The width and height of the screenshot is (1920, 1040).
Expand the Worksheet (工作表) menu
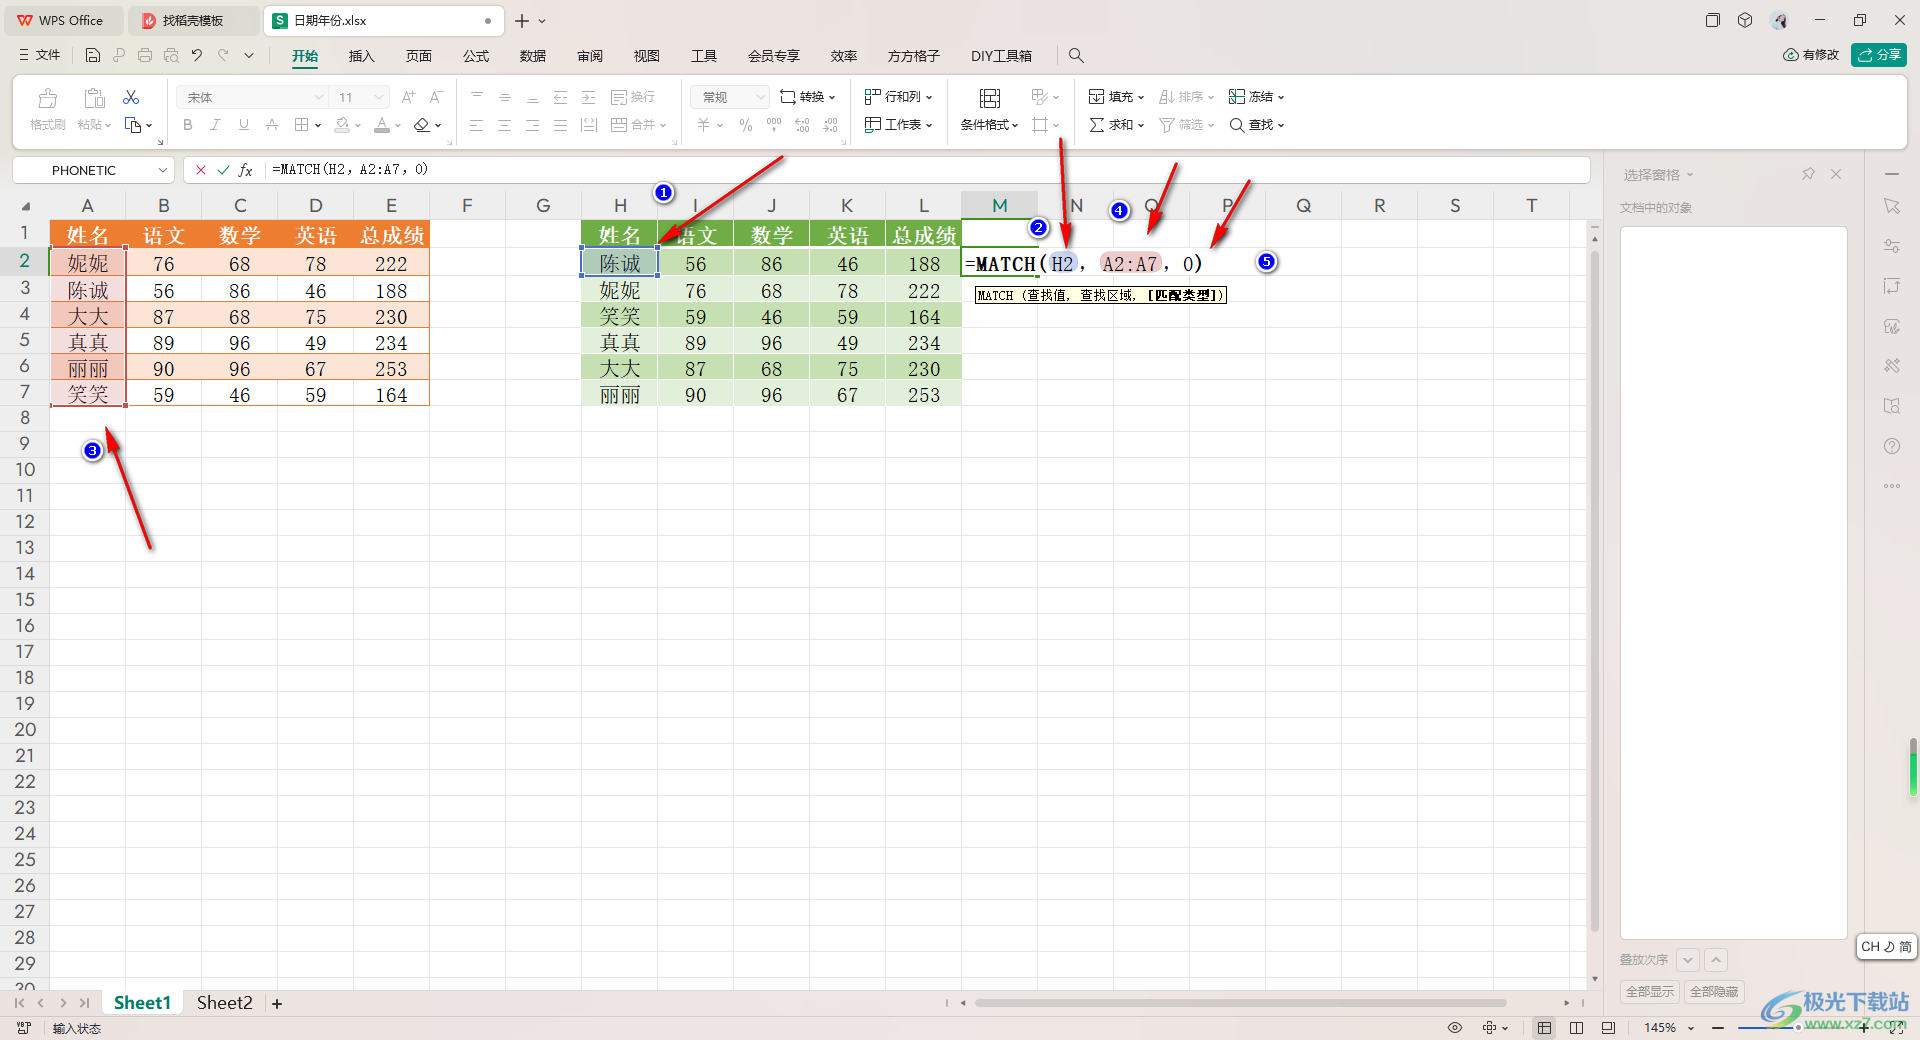tap(898, 125)
